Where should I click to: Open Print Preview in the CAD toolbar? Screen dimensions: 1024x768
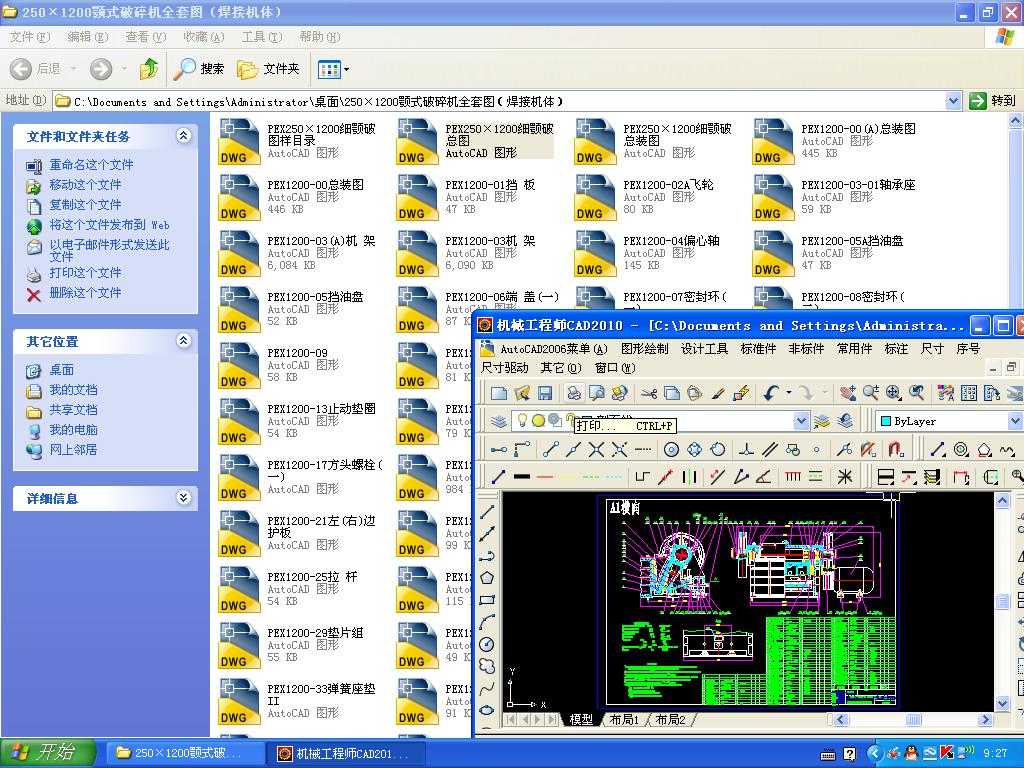pyautogui.click(x=597, y=392)
